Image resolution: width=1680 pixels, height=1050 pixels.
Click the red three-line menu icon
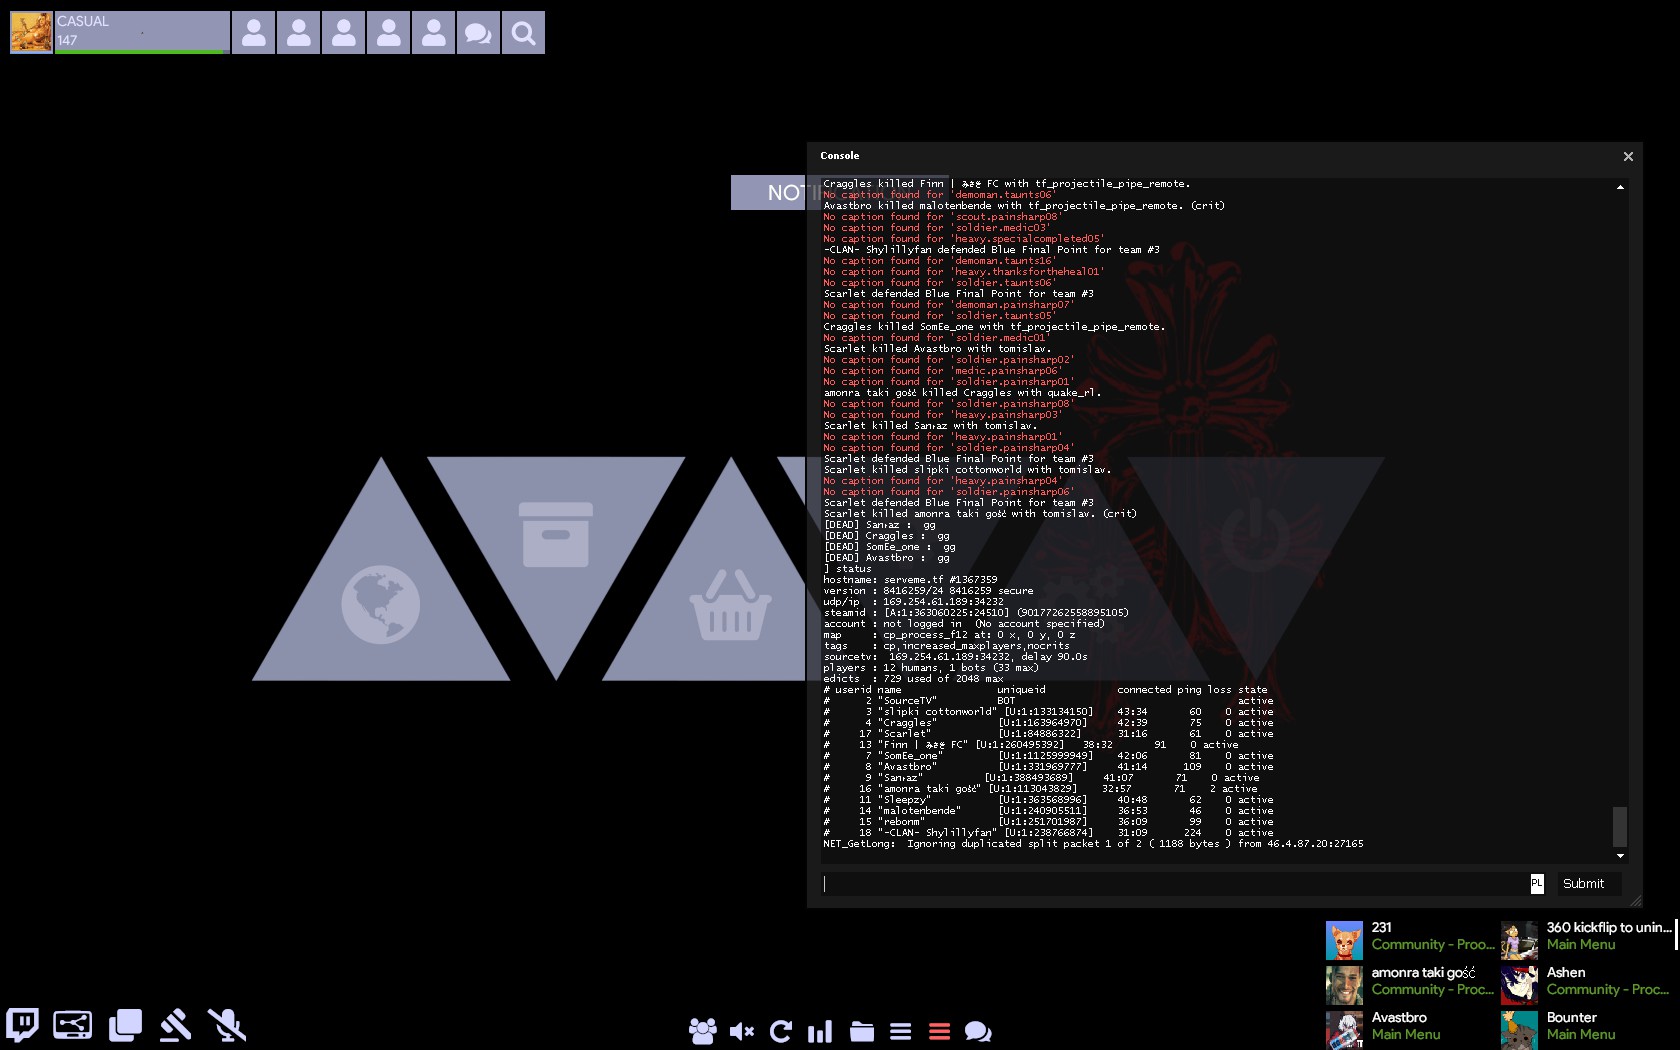coord(939,1031)
